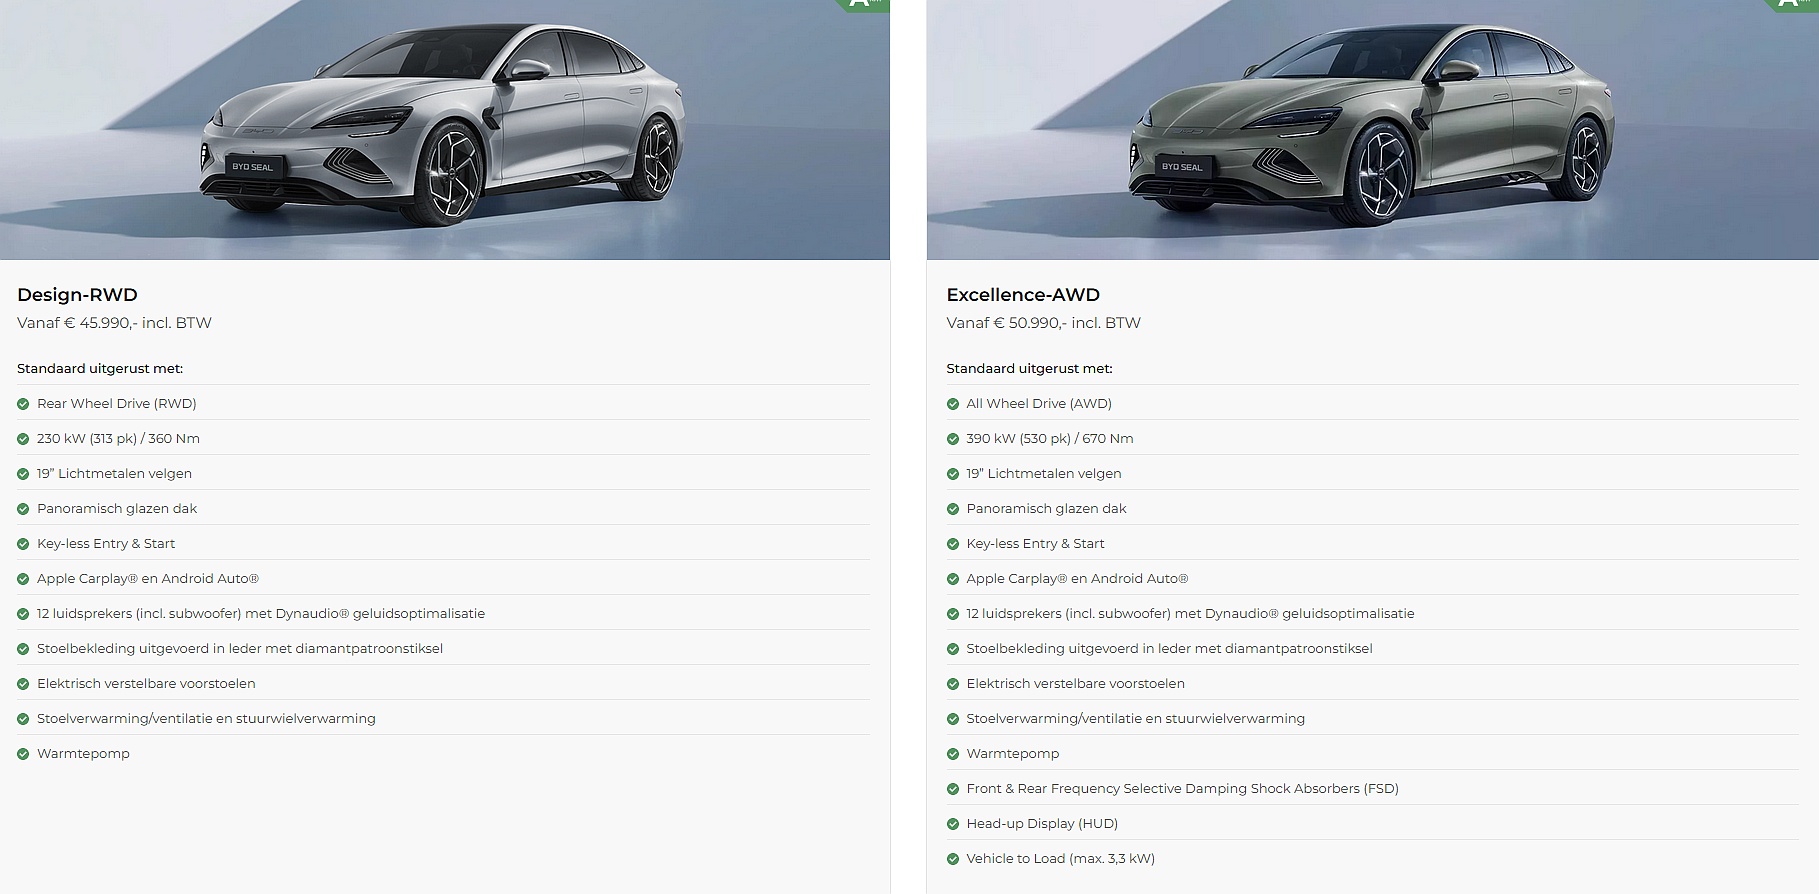Click Front & Rear Frequency Selective Damping text
The width and height of the screenshot is (1819, 894).
(x=1182, y=789)
